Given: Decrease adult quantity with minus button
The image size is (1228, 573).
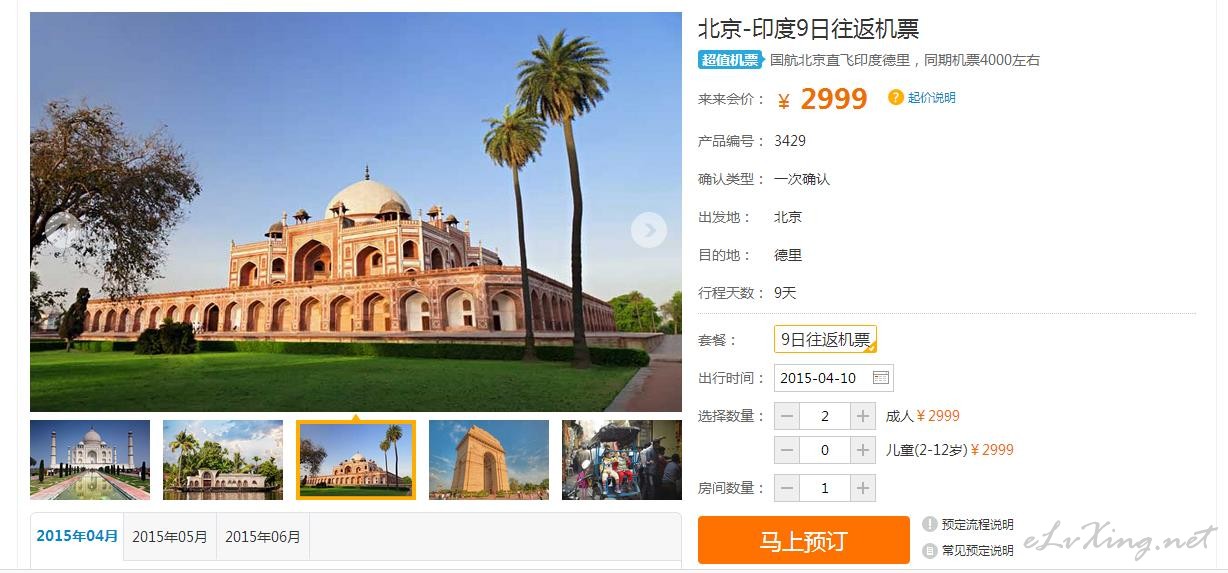Looking at the screenshot, I should (x=787, y=416).
